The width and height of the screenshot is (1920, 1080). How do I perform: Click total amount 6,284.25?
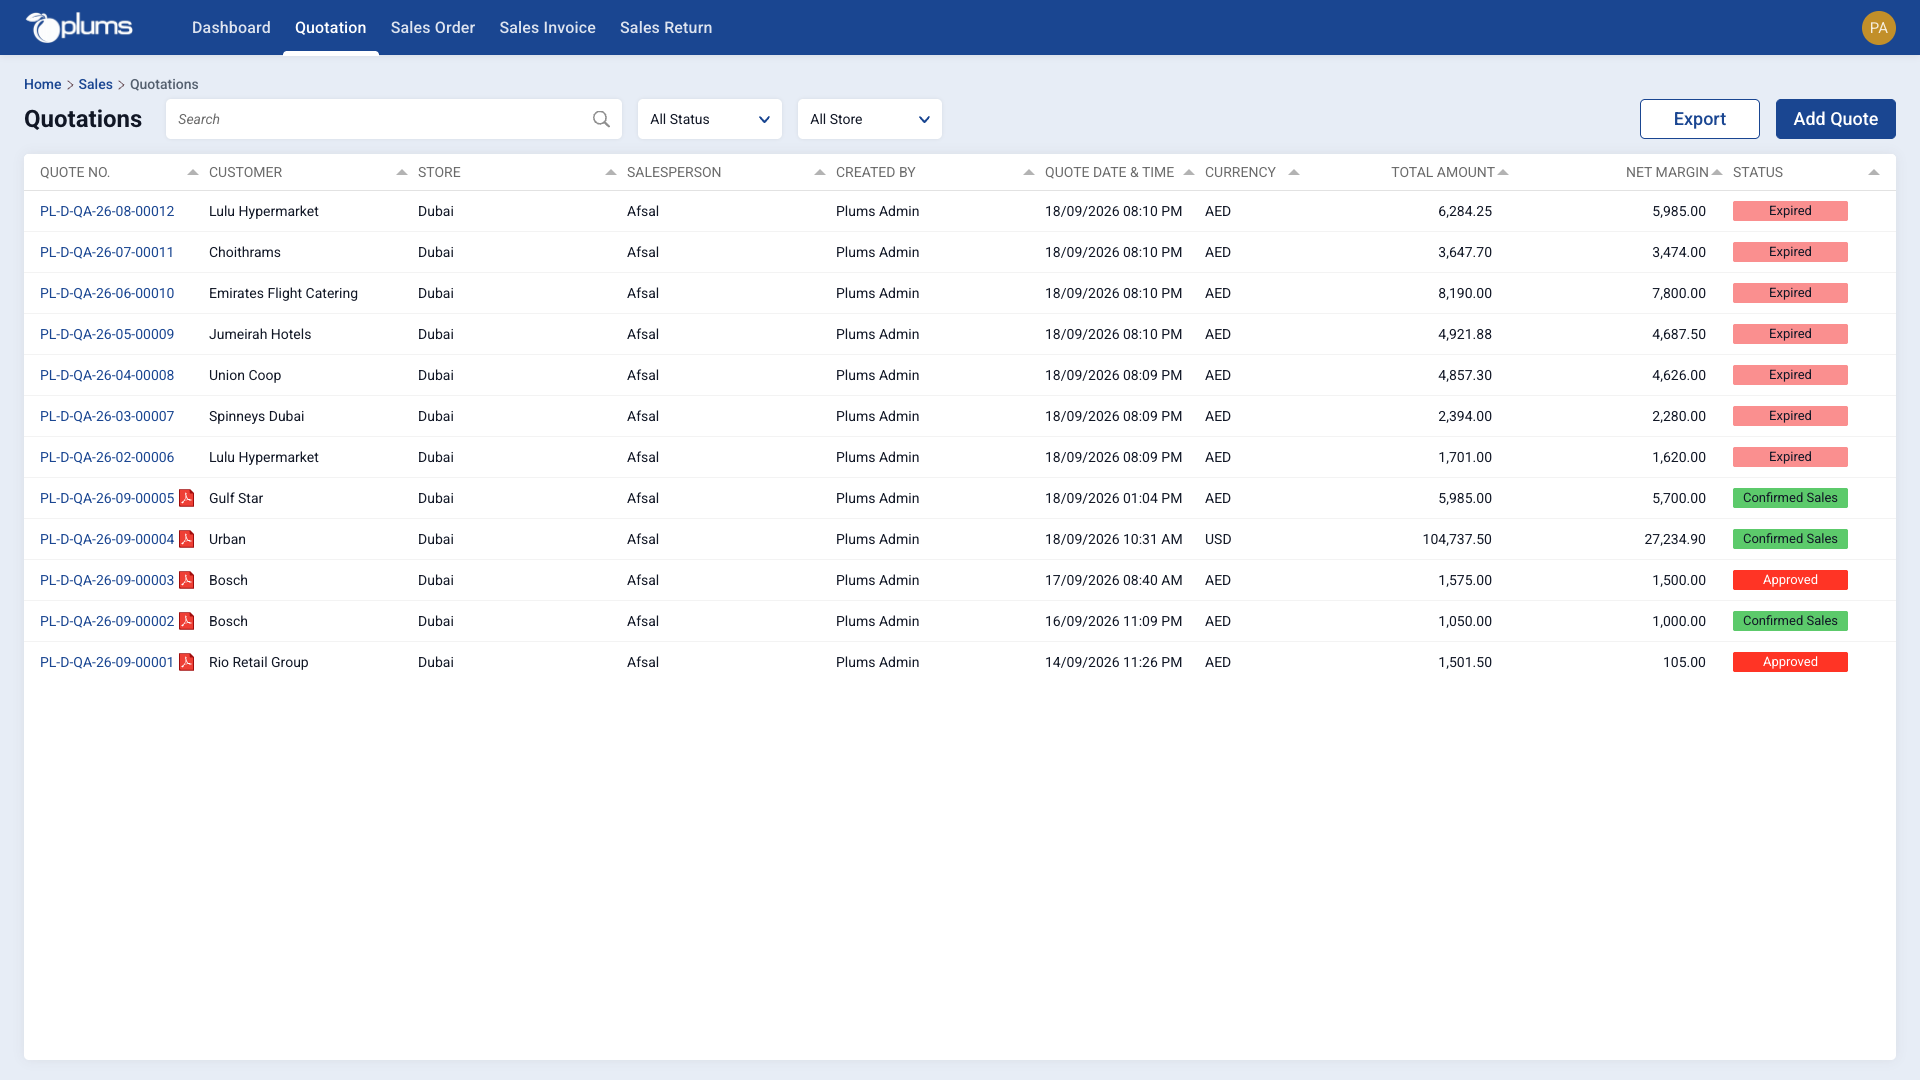(1465, 211)
